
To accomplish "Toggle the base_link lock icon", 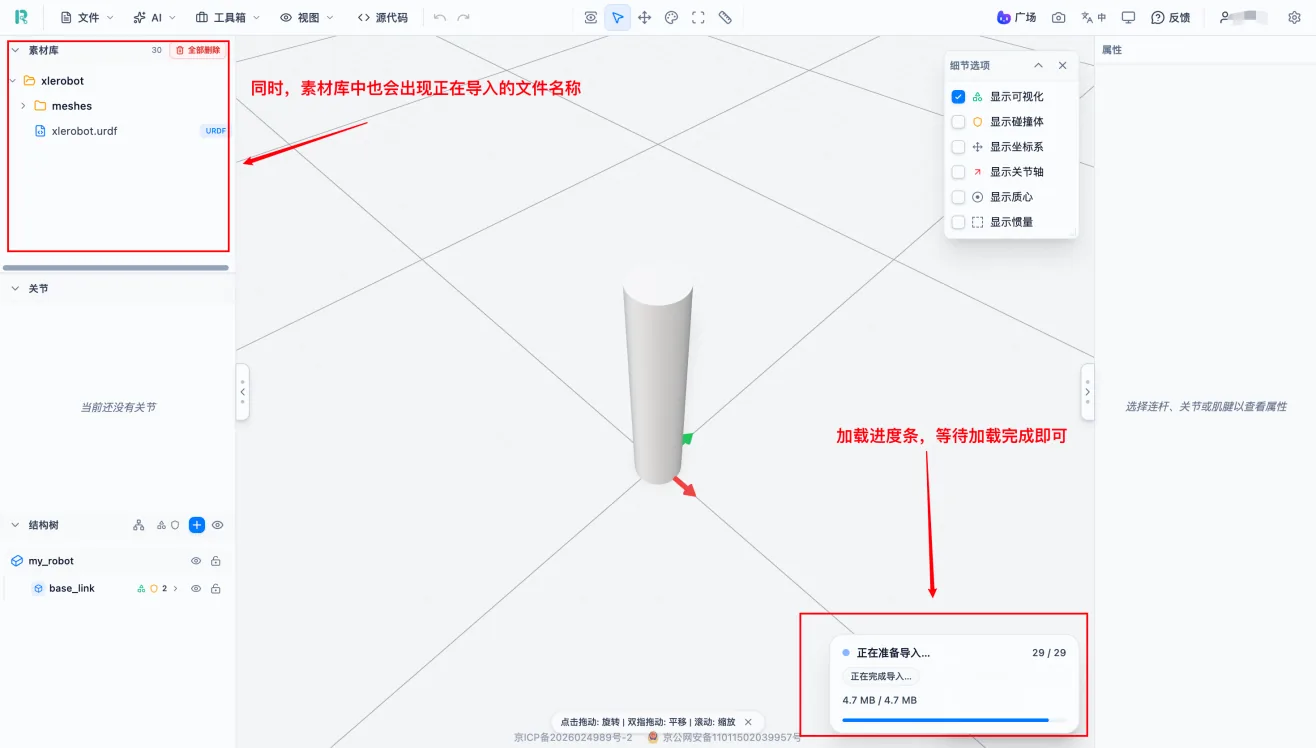I will coord(215,589).
